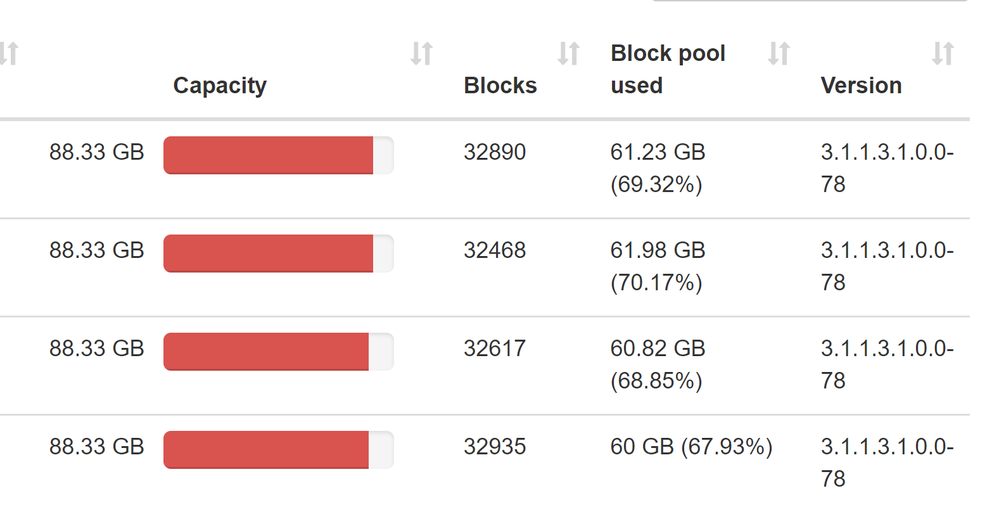Click the sort arrows beside Blocks header
The image size is (999, 514).
click(x=568, y=54)
